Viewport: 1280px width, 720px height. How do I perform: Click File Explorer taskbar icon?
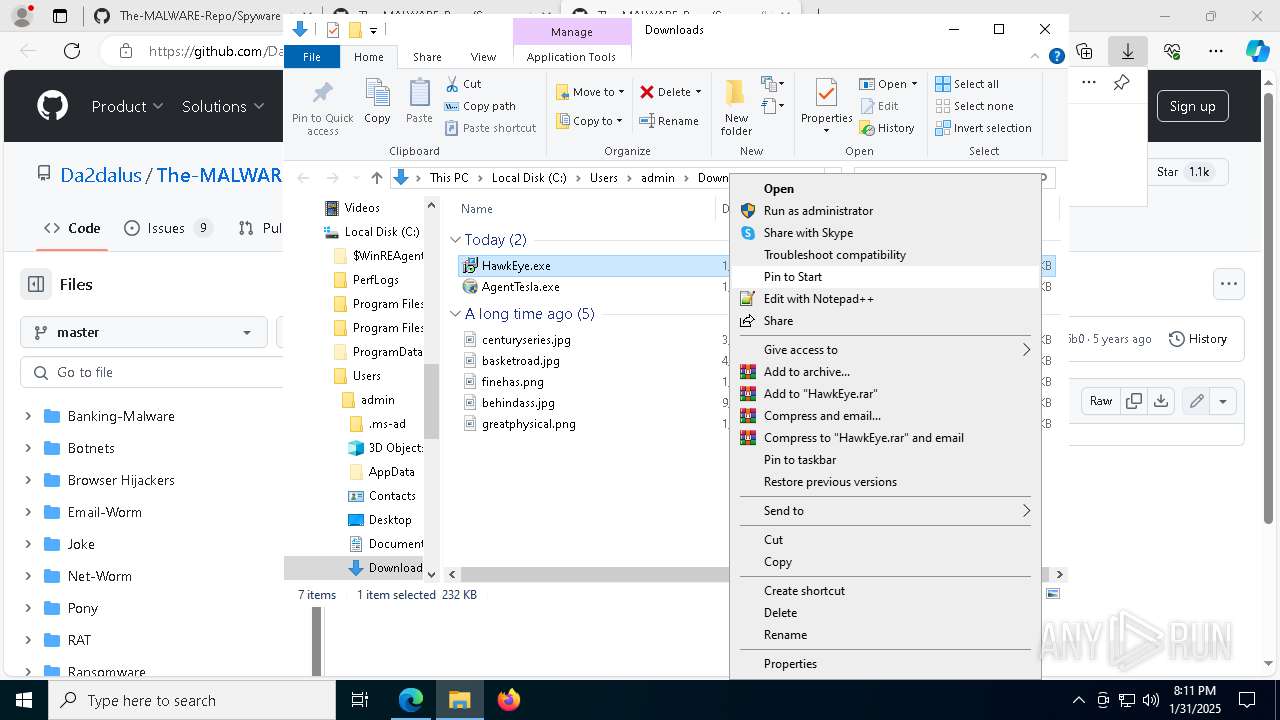[460, 700]
